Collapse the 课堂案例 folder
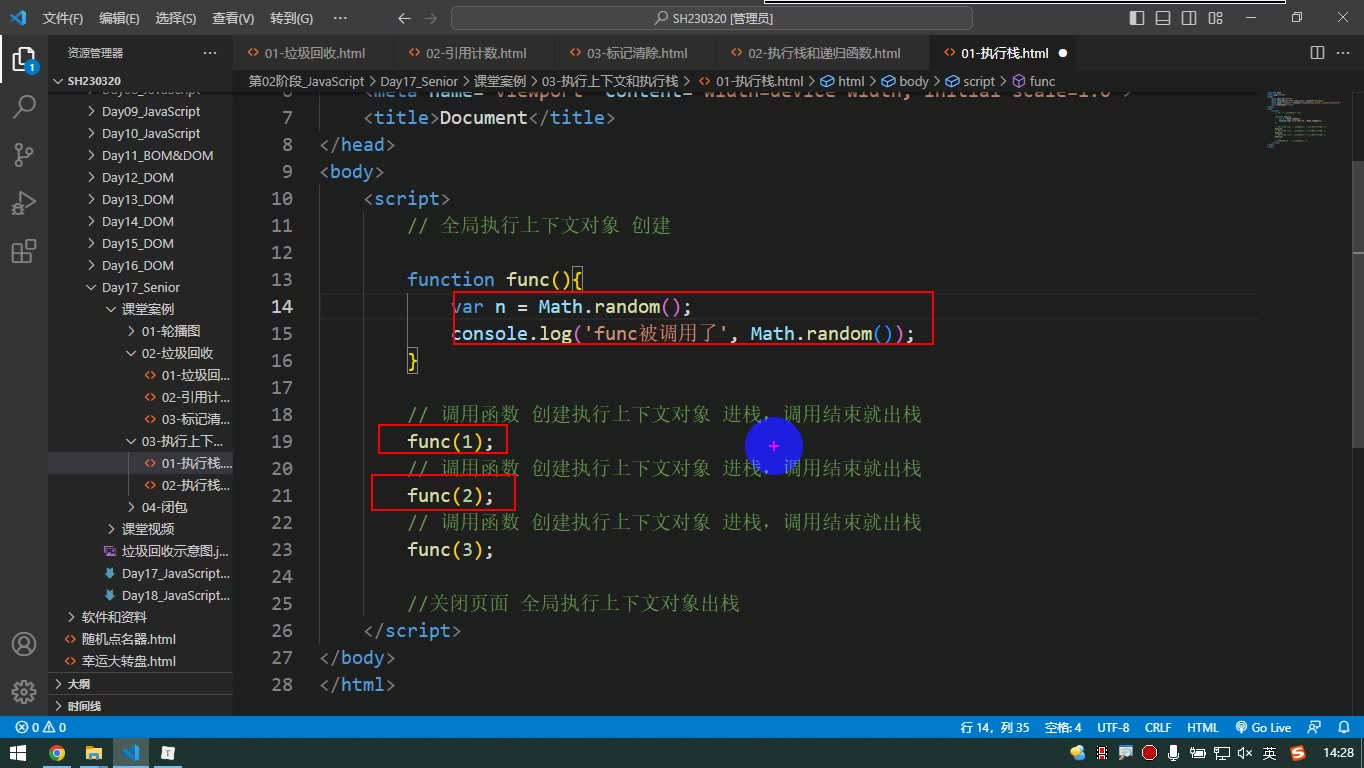Viewport: 1364px width, 768px height. [140, 309]
